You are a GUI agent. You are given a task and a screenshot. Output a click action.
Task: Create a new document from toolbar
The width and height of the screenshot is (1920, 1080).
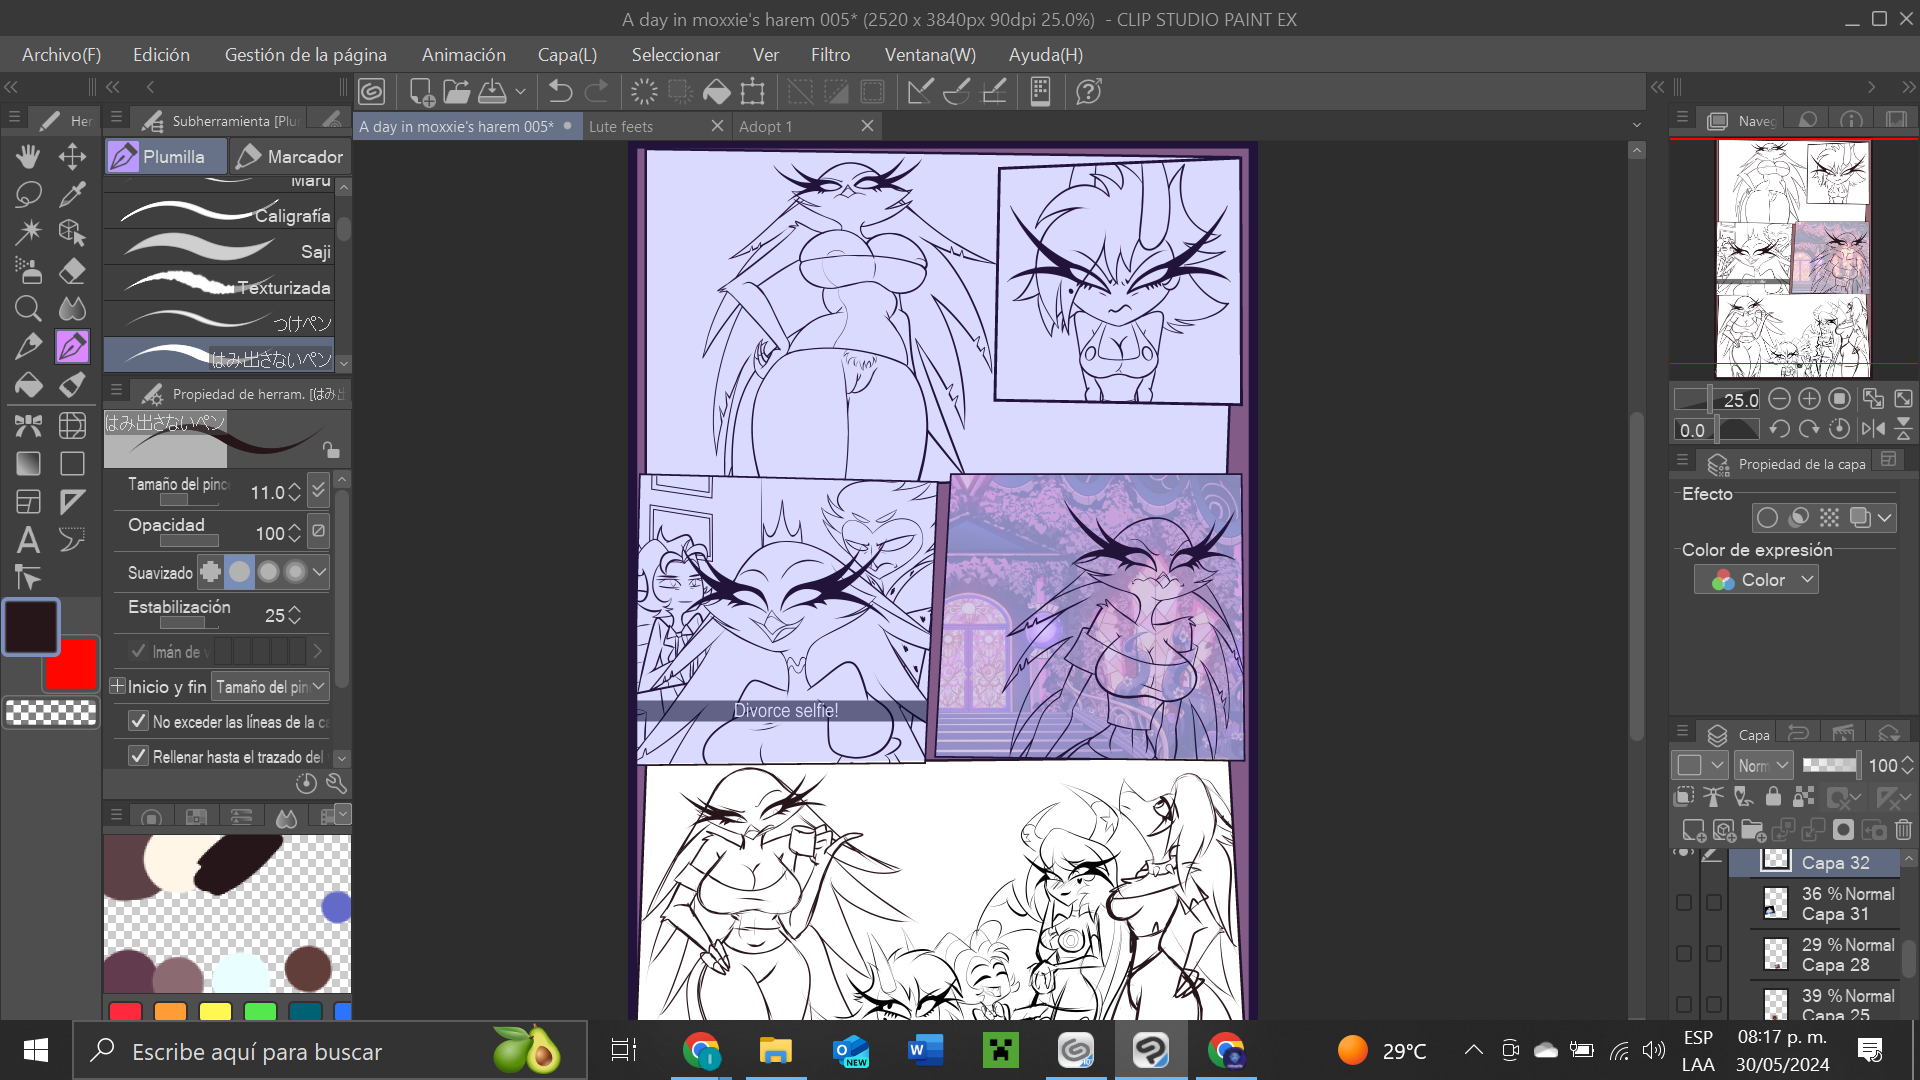pos(421,92)
